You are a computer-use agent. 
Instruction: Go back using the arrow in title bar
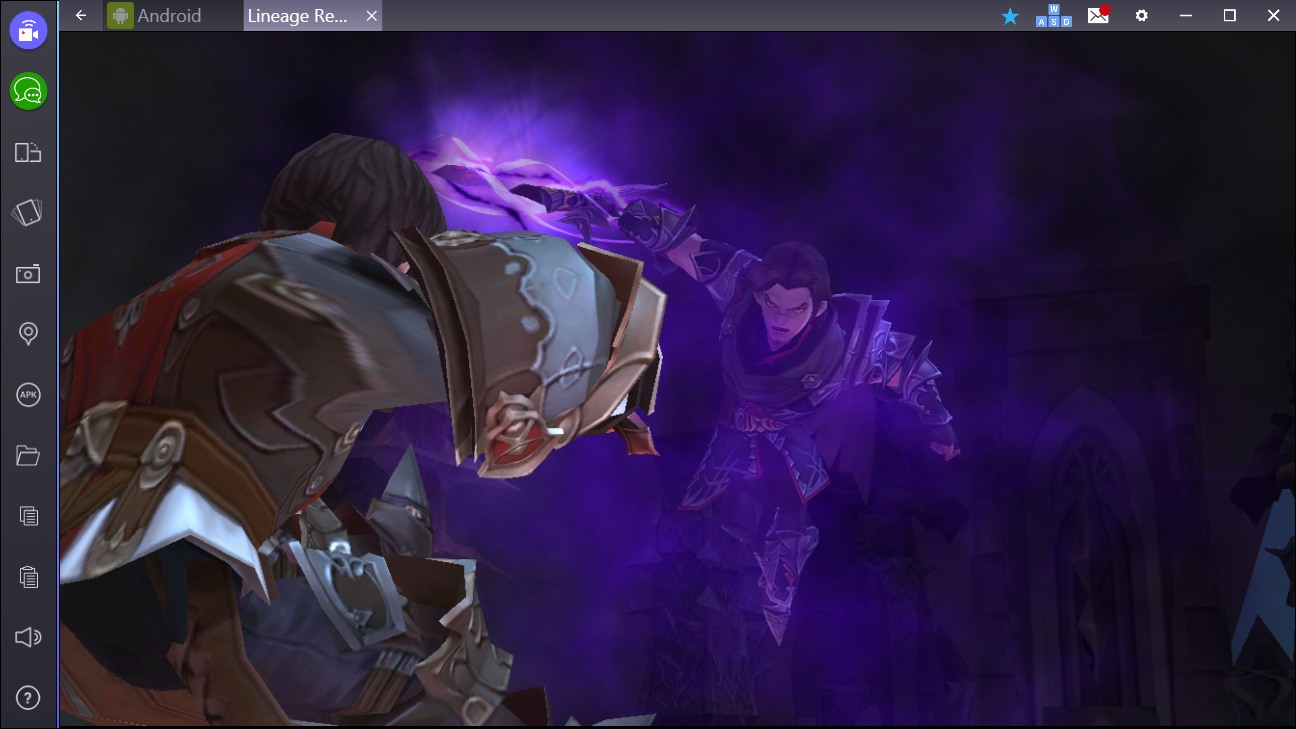[x=81, y=15]
